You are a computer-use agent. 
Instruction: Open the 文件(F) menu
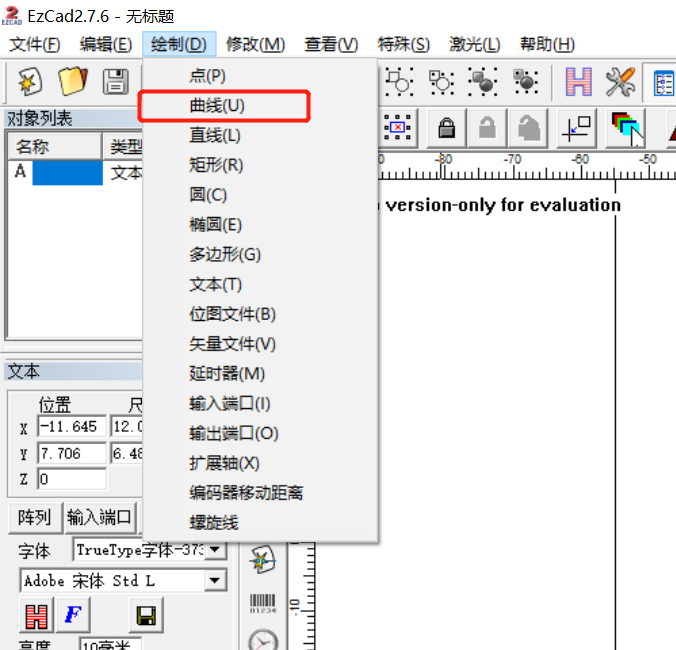pos(34,44)
